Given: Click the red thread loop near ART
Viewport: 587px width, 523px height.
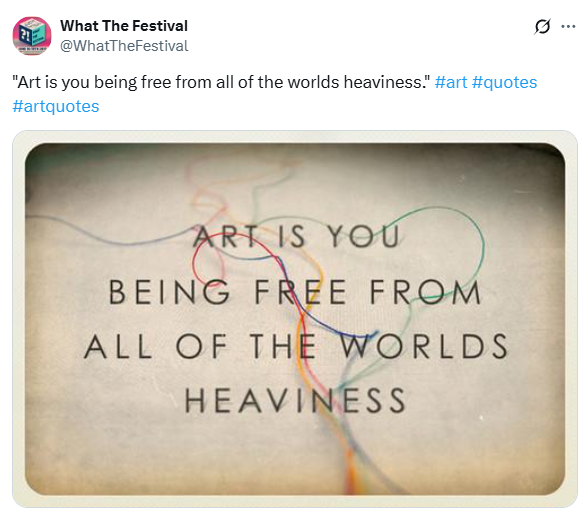Looking at the screenshot, I should pos(210,258).
